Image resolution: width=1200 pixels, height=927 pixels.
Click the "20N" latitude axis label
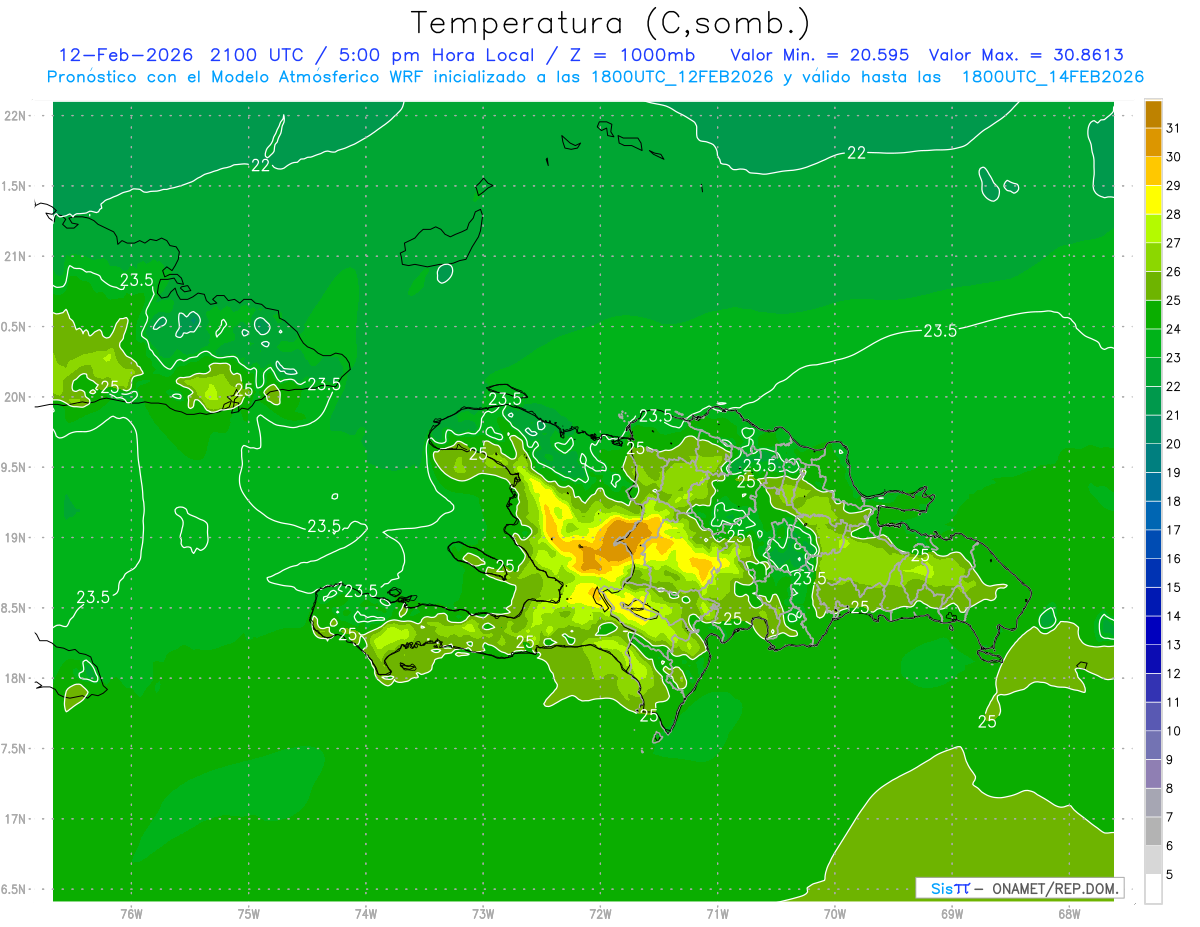tap(15, 397)
